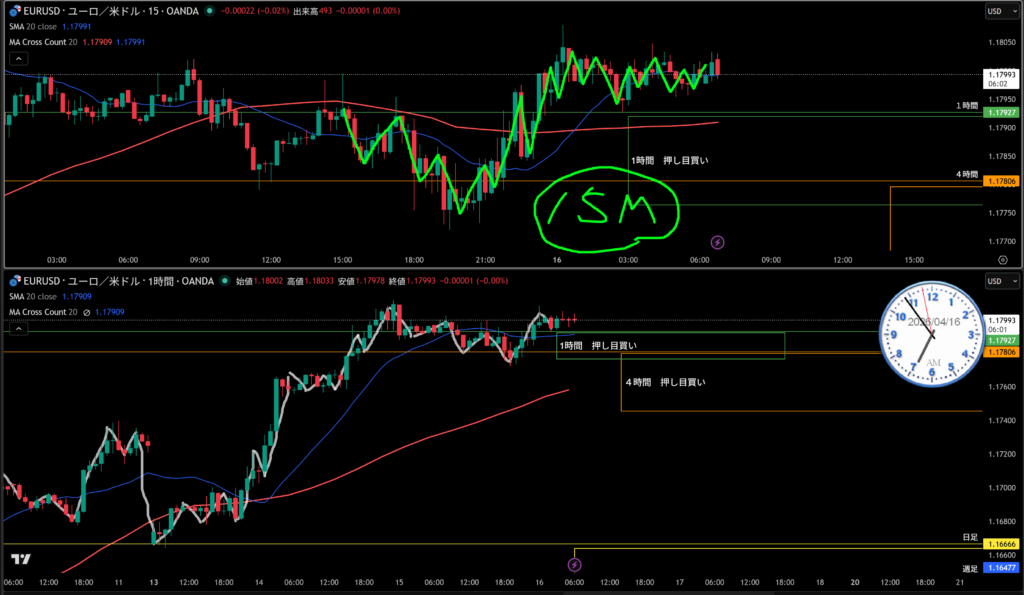The image size is (1024, 595).
Task: Click the TradingView logo in lower chart
Action: coord(19,560)
